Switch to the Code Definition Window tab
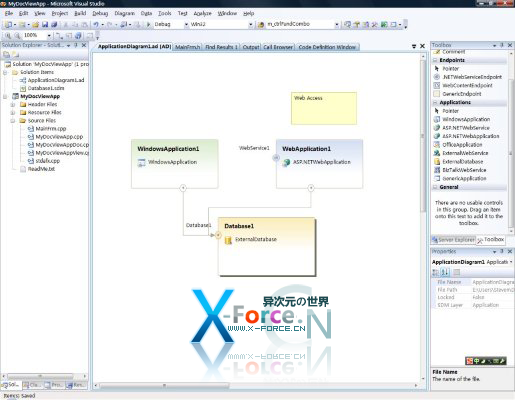This screenshot has height=400, width=515. [327, 47]
